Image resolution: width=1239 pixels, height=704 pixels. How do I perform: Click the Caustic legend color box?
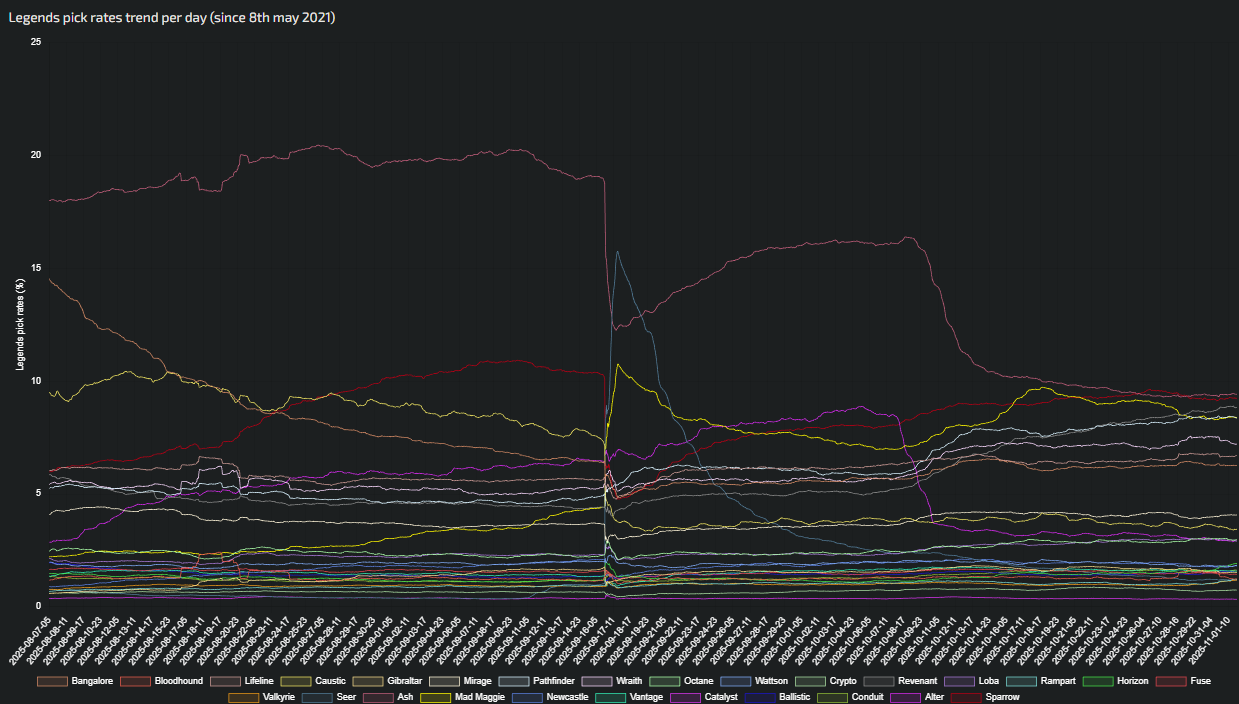click(x=295, y=681)
